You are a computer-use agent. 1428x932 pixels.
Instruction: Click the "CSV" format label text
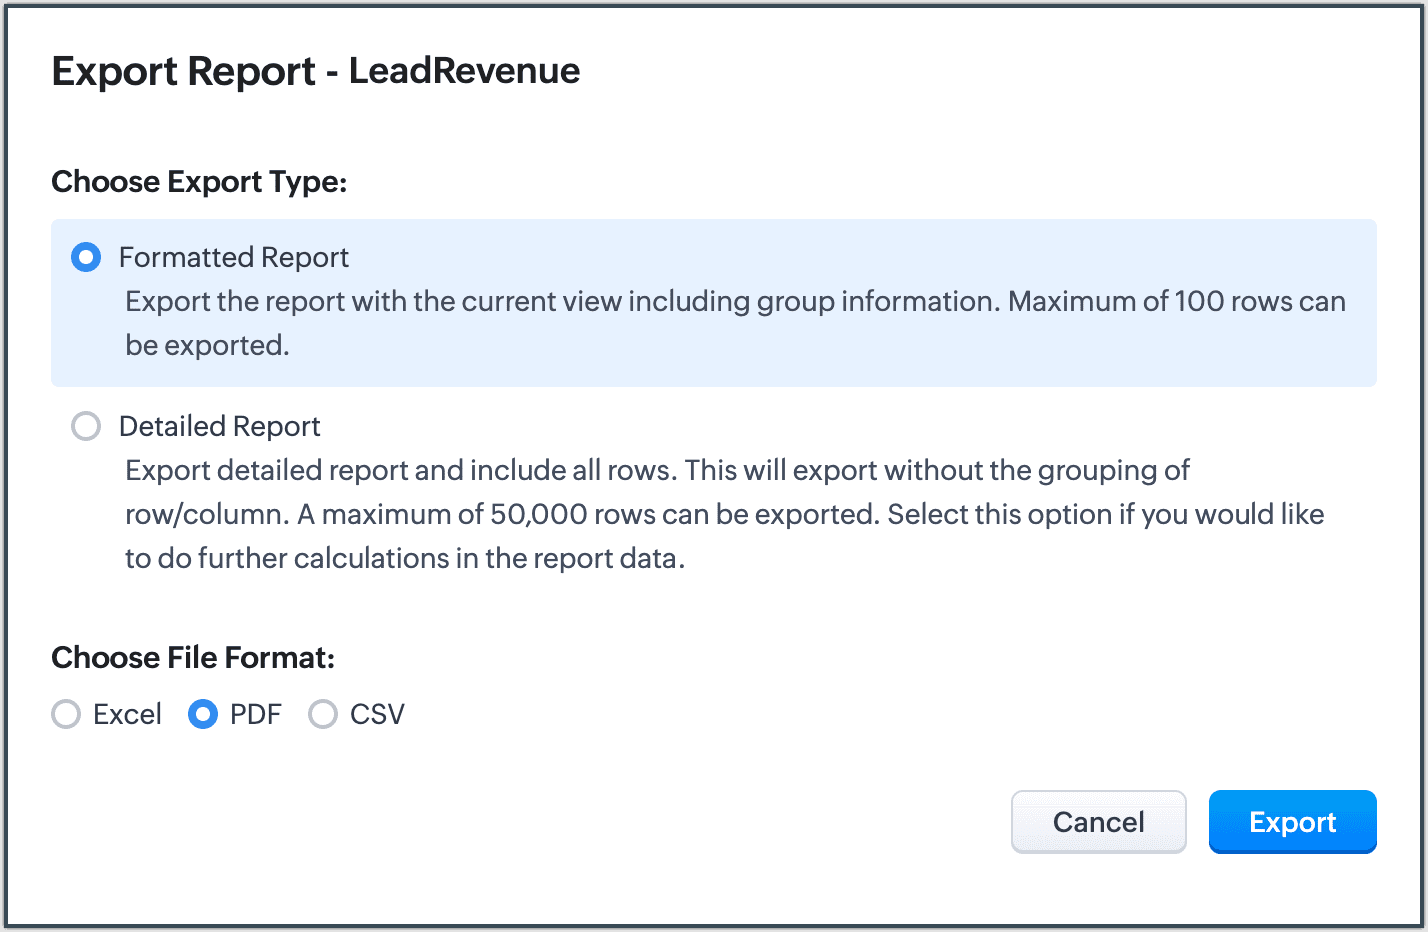pos(377,714)
